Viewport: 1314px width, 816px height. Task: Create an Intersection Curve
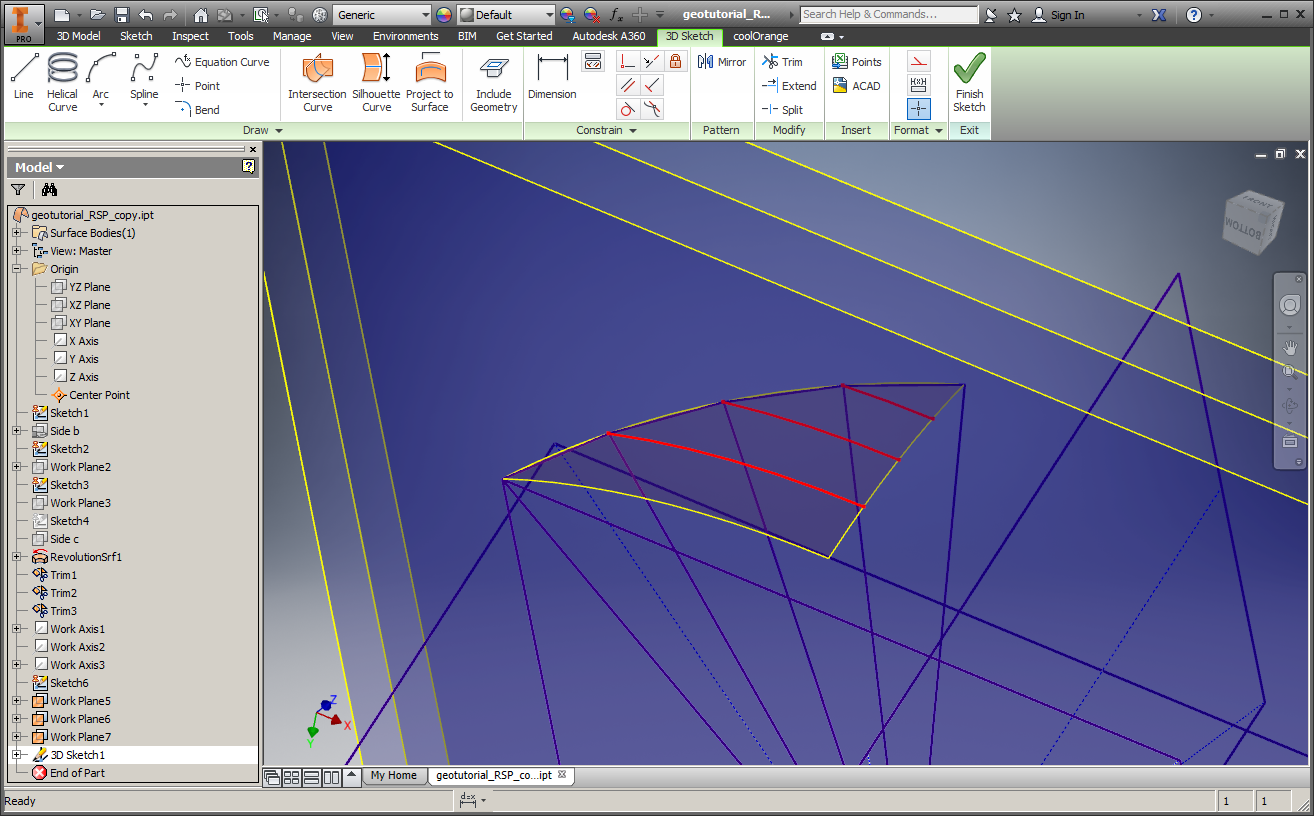click(x=317, y=82)
